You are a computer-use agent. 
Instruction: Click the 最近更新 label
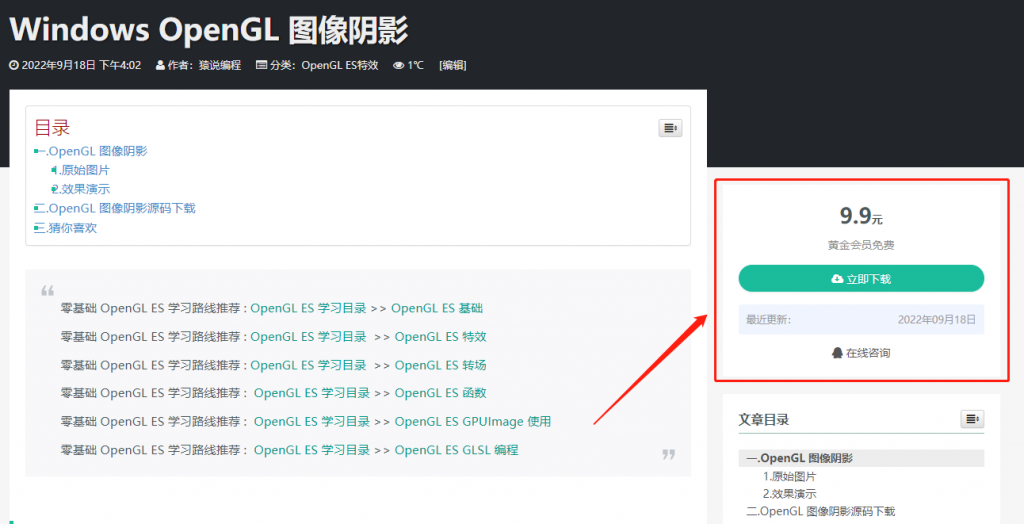[x=768, y=319]
